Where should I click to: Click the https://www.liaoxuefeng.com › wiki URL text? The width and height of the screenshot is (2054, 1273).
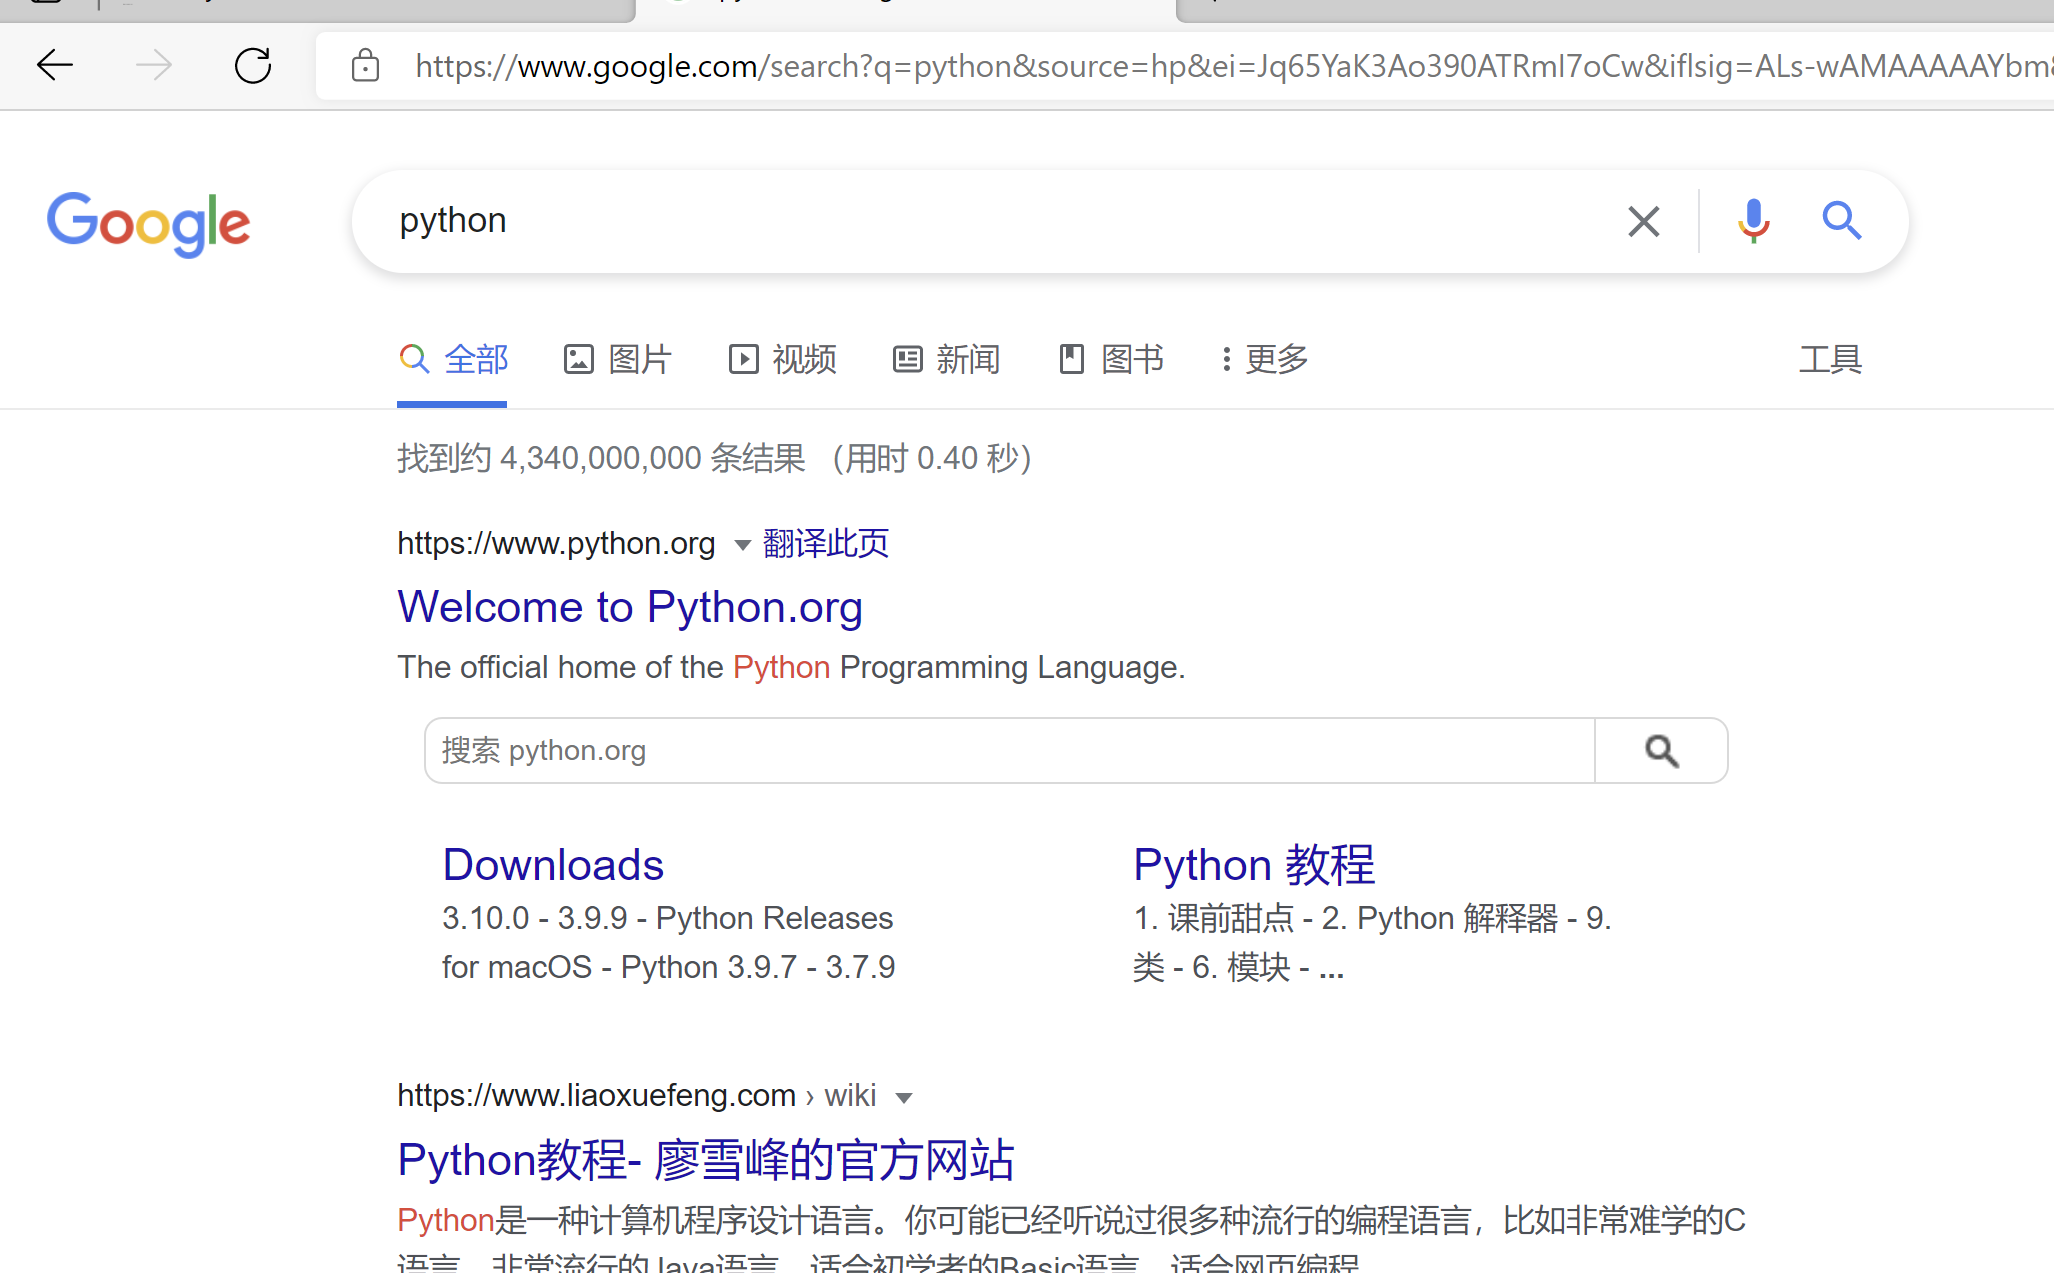point(637,1096)
